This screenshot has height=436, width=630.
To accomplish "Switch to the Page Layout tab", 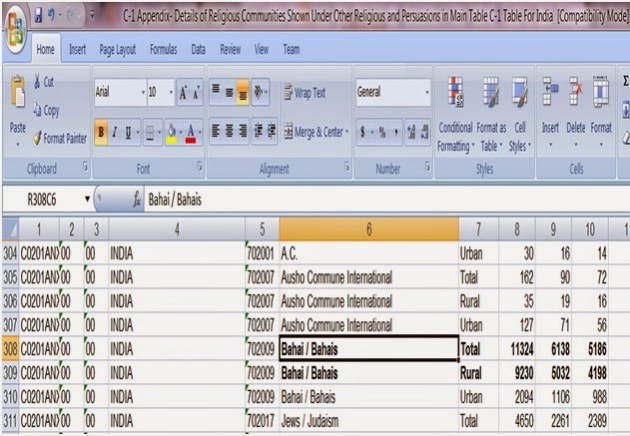I will click(117, 49).
